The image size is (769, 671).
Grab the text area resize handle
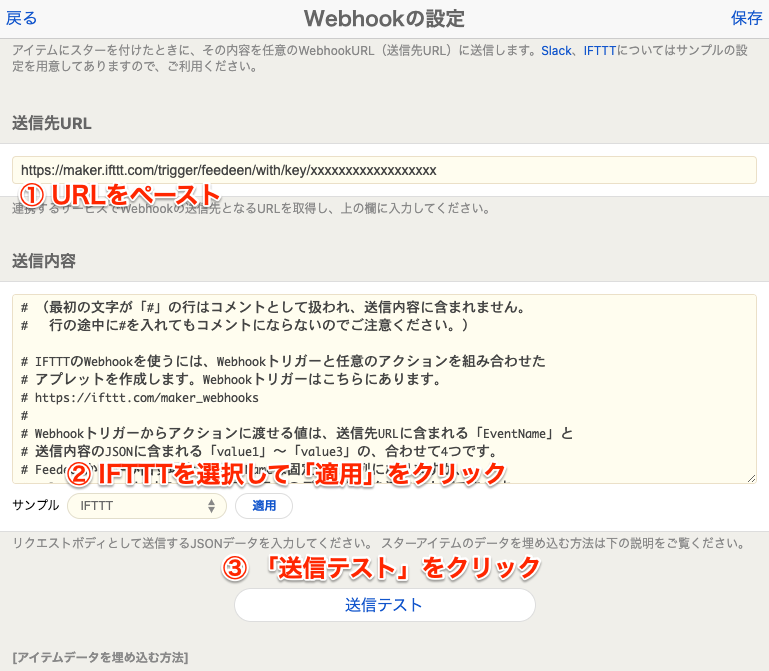(x=750, y=478)
